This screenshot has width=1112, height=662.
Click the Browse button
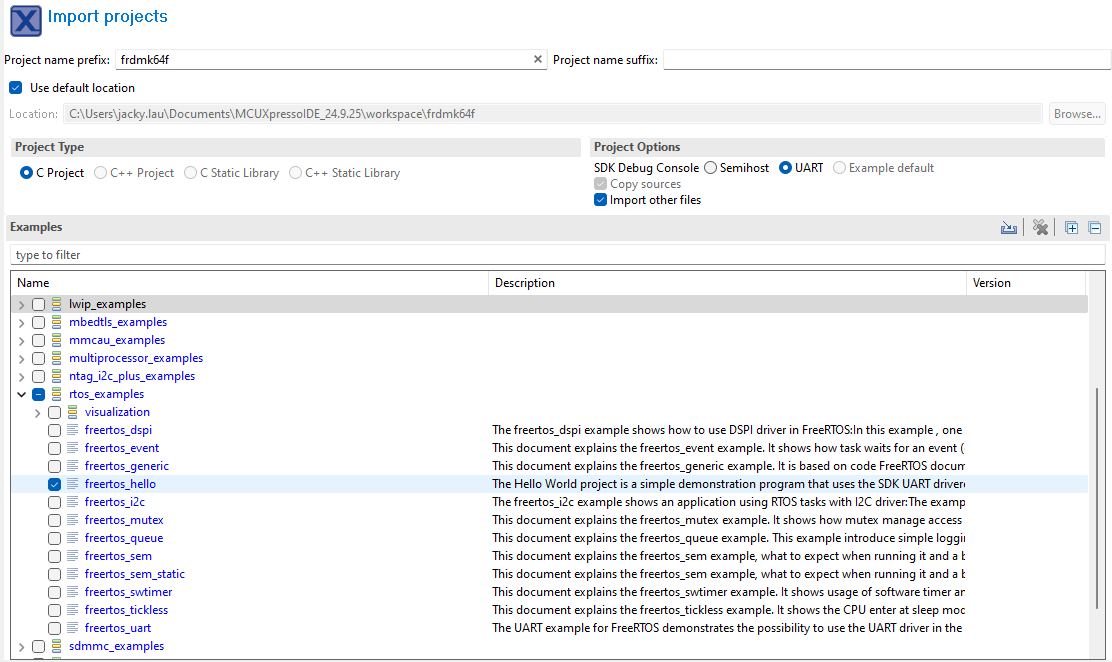[1077, 113]
